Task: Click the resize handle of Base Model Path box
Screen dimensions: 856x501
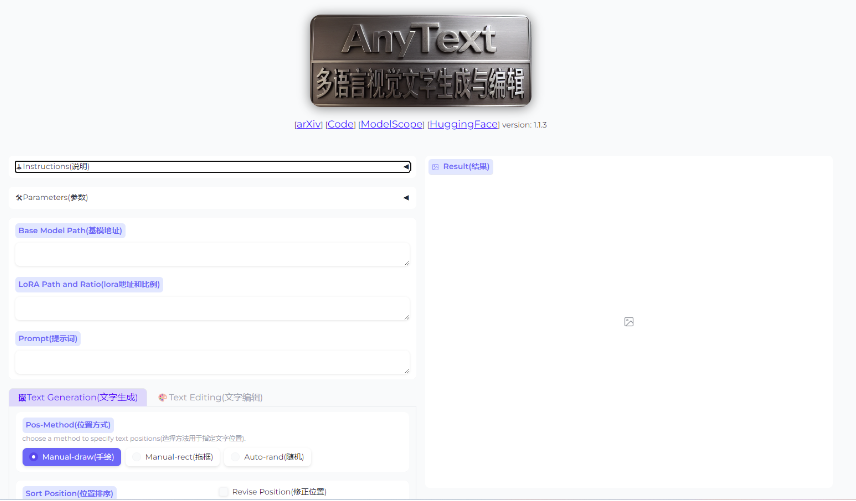Action: (x=406, y=262)
